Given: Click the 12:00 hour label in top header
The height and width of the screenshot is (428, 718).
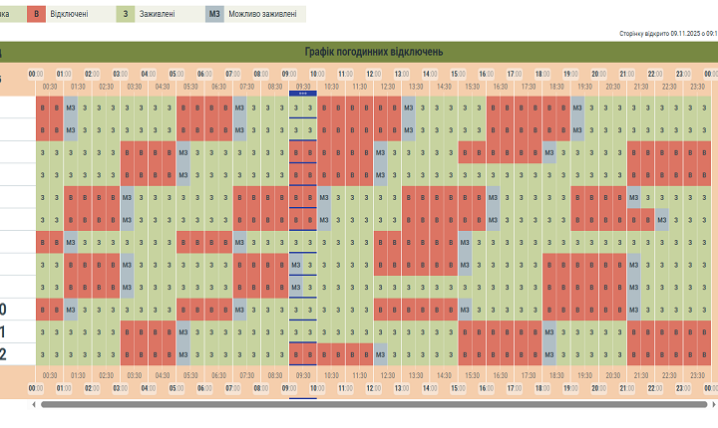Looking at the screenshot, I should (374, 74).
